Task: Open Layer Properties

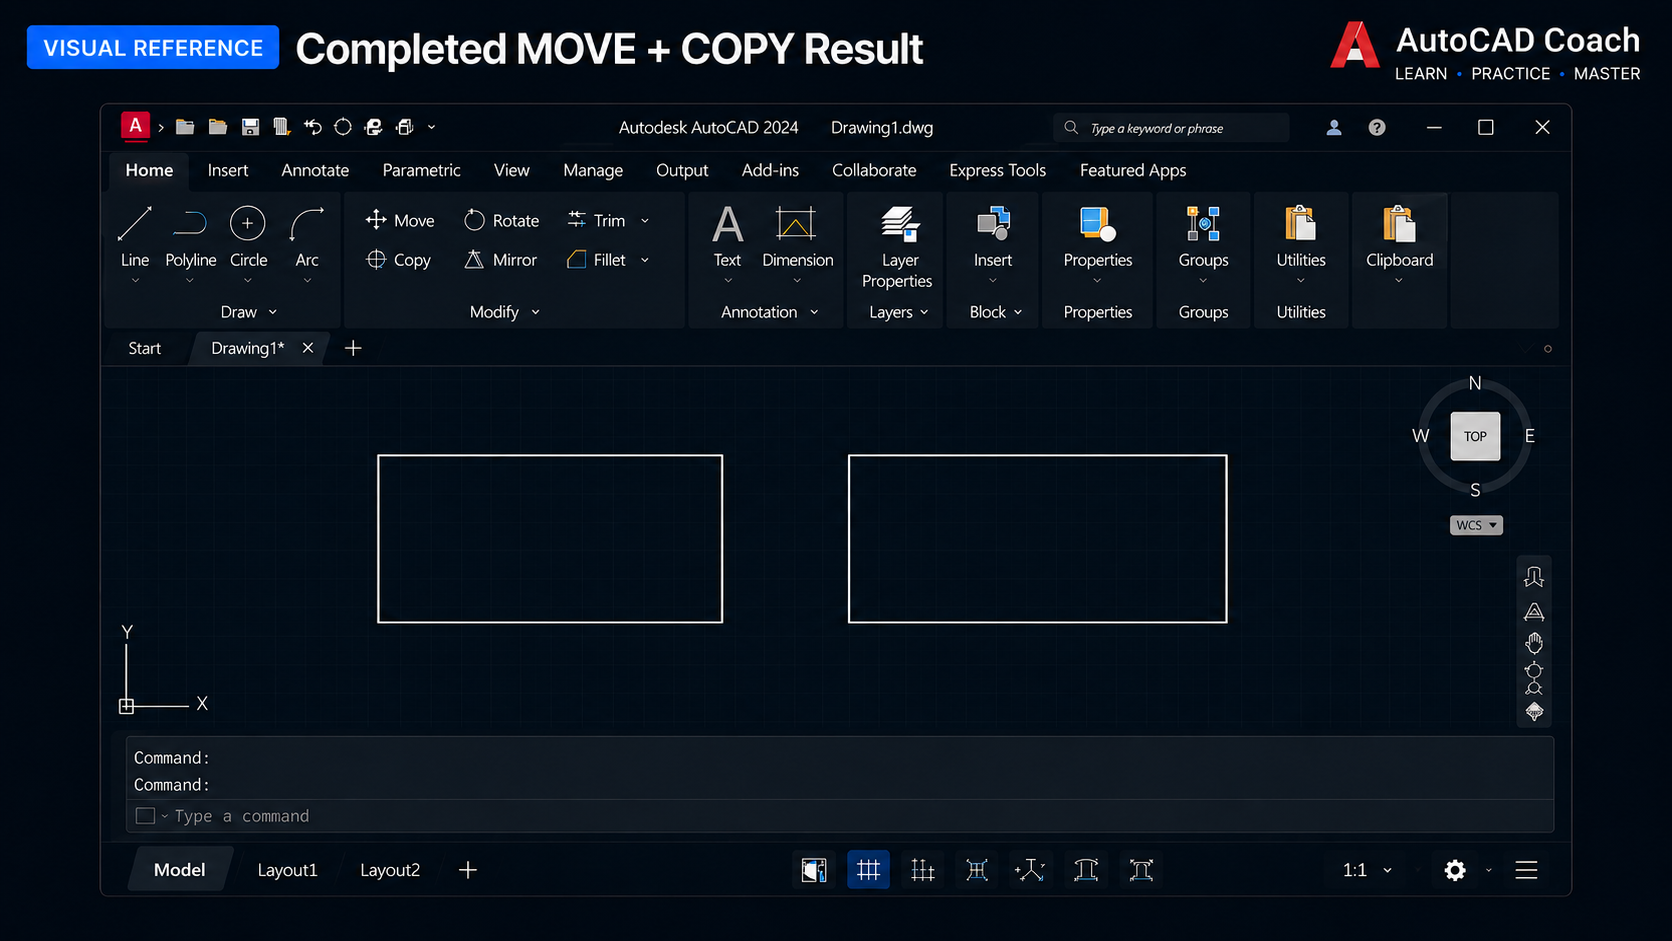Action: tap(898, 247)
